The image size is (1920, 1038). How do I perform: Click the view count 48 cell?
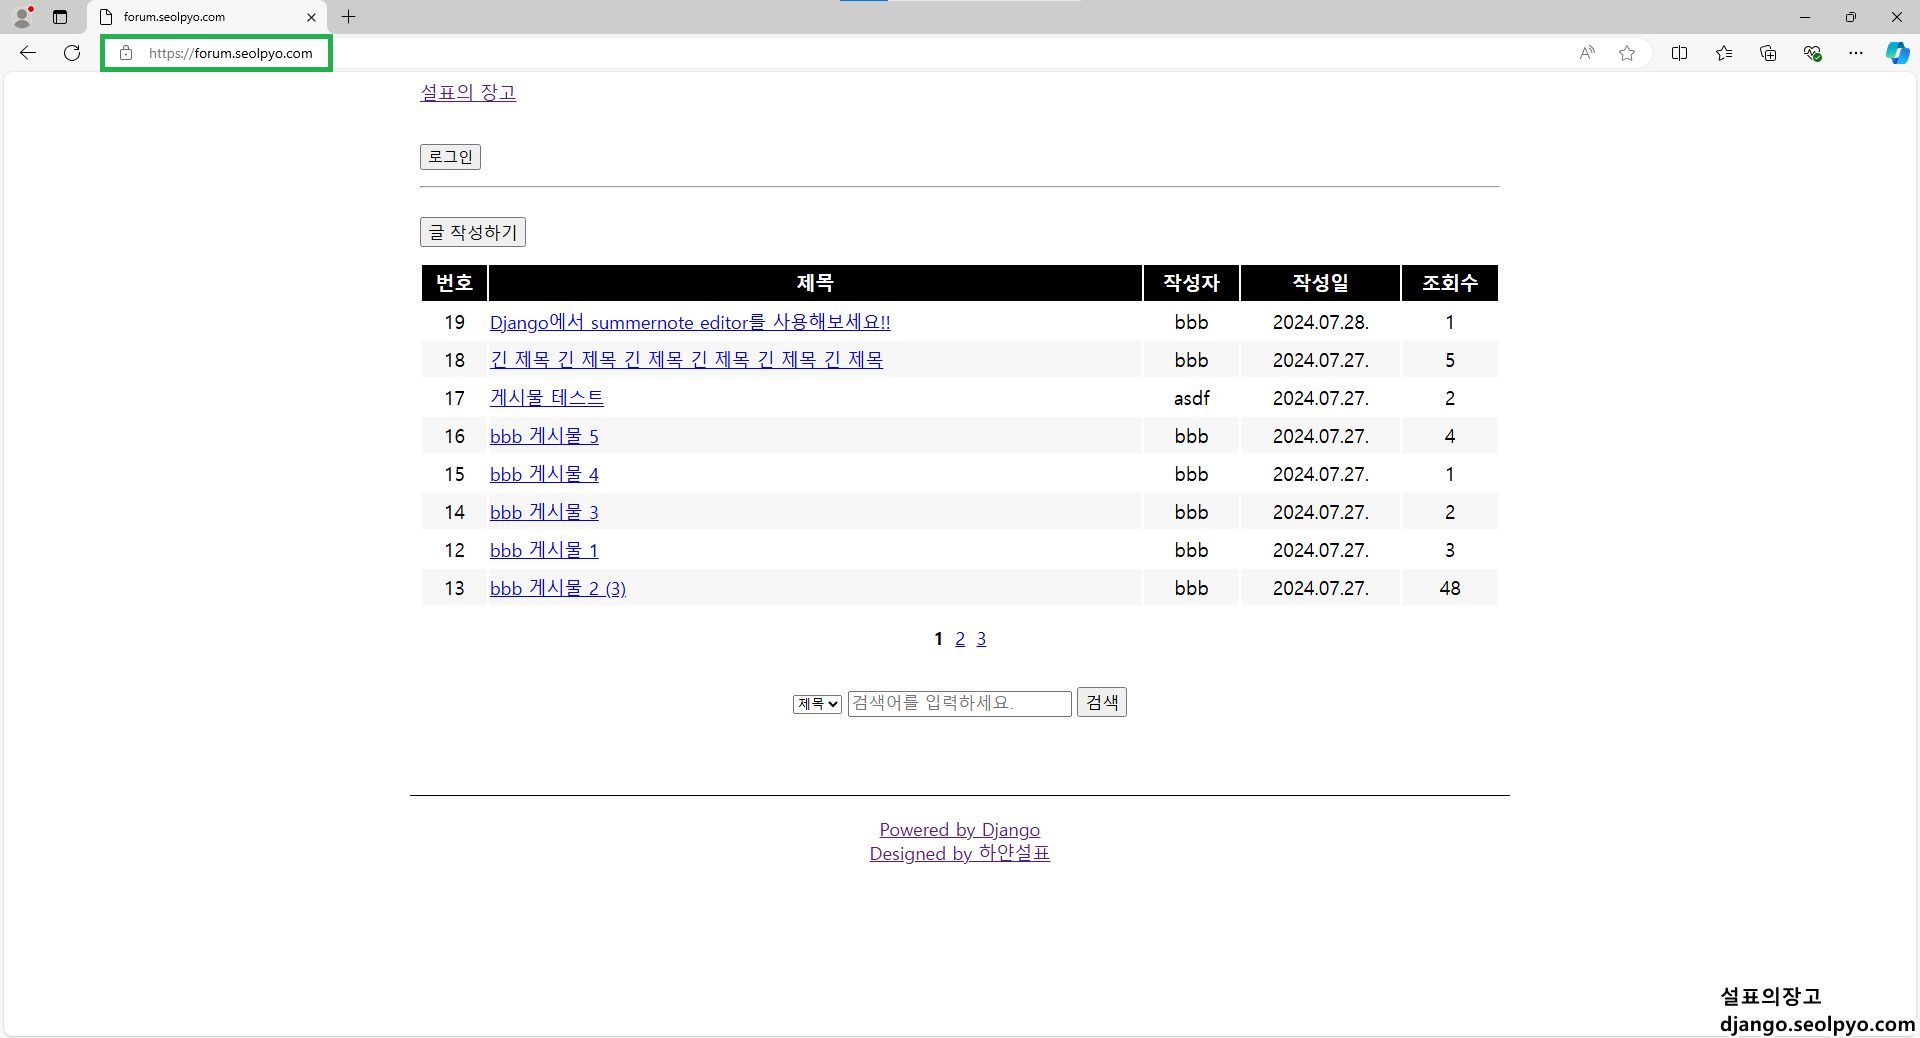pyautogui.click(x=1450, y=588)
